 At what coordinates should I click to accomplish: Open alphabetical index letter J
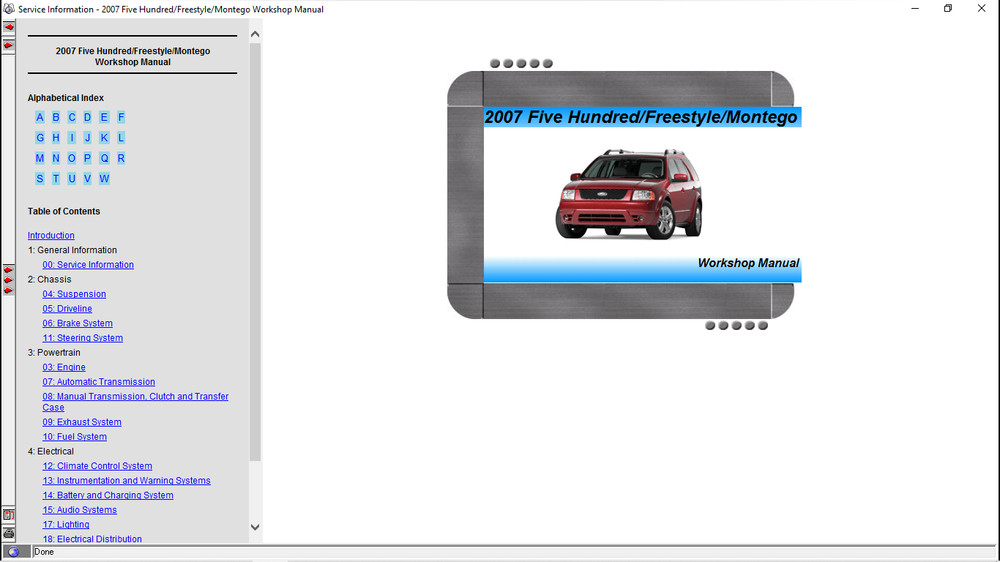(87, 138)
